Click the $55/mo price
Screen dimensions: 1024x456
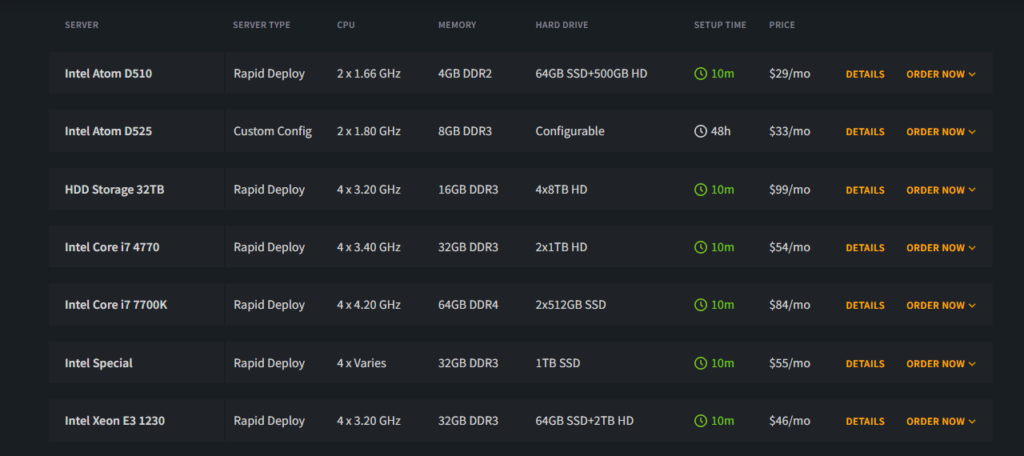point(790,363)
